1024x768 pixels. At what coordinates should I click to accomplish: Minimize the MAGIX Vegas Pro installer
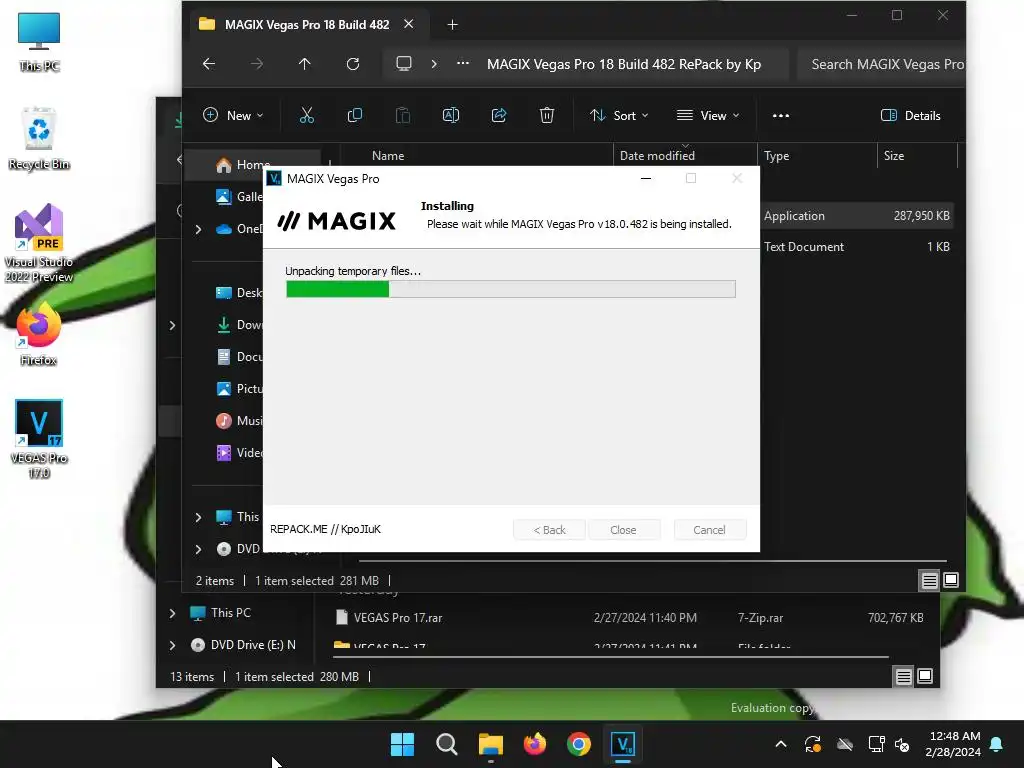tap(646, 178)
